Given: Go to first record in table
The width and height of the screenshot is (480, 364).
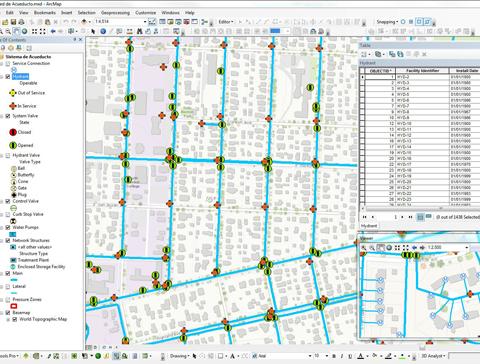Looking at the screenshot, I should point(365,217).
